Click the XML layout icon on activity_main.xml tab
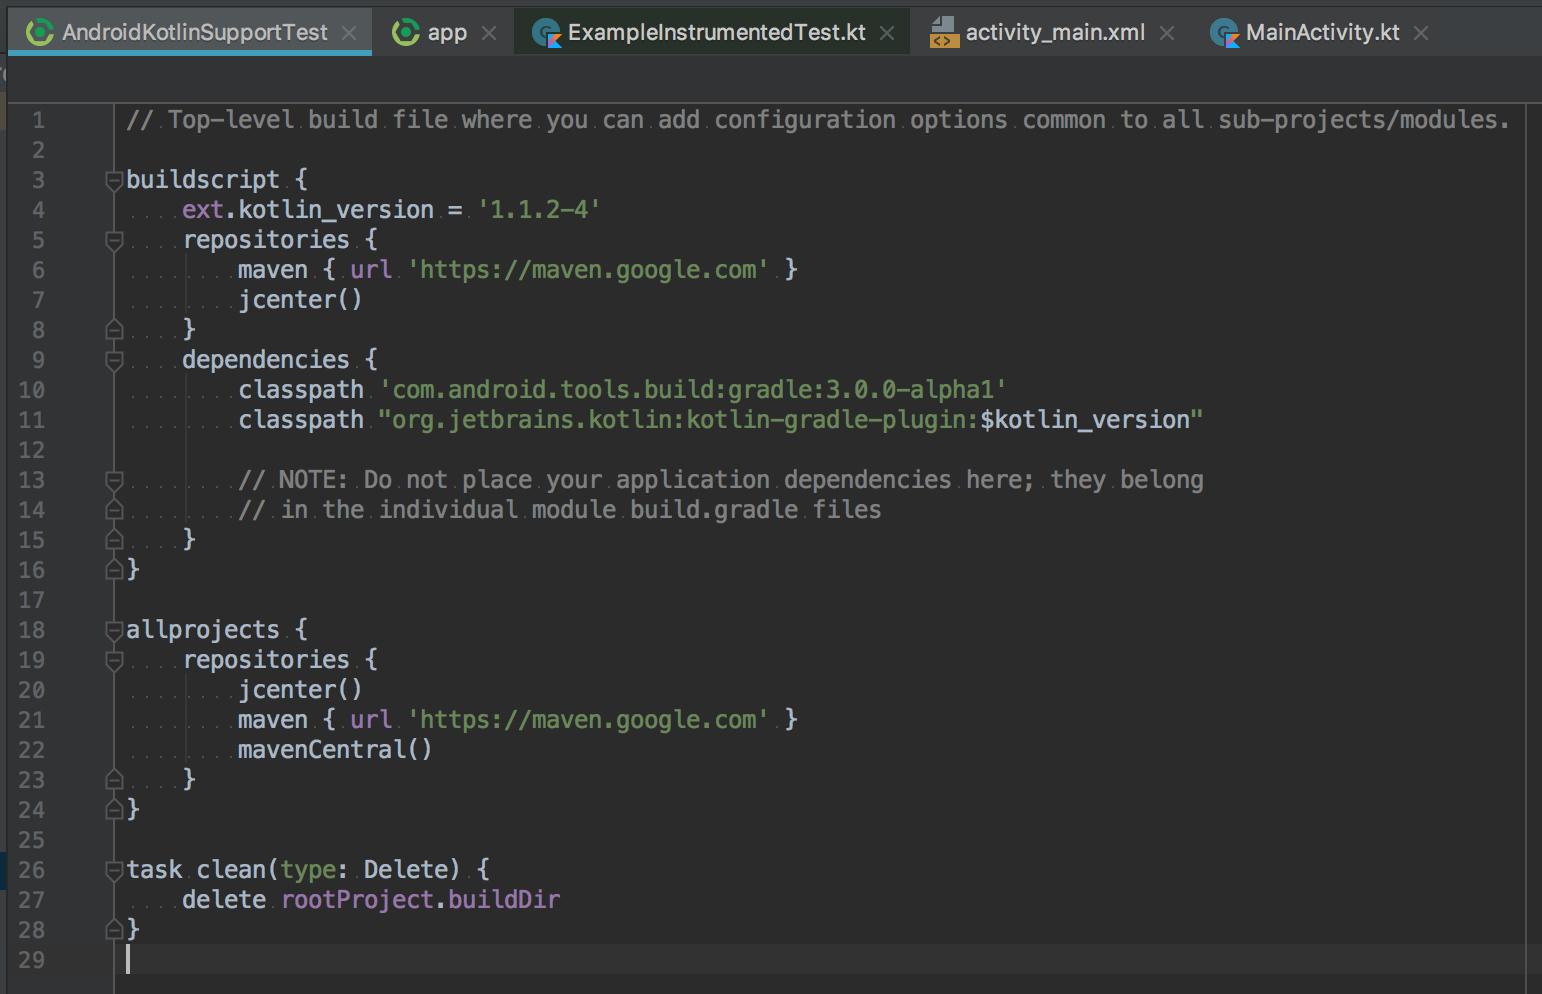The height and width of the screenshot is (994, 1542). (944, 33)
